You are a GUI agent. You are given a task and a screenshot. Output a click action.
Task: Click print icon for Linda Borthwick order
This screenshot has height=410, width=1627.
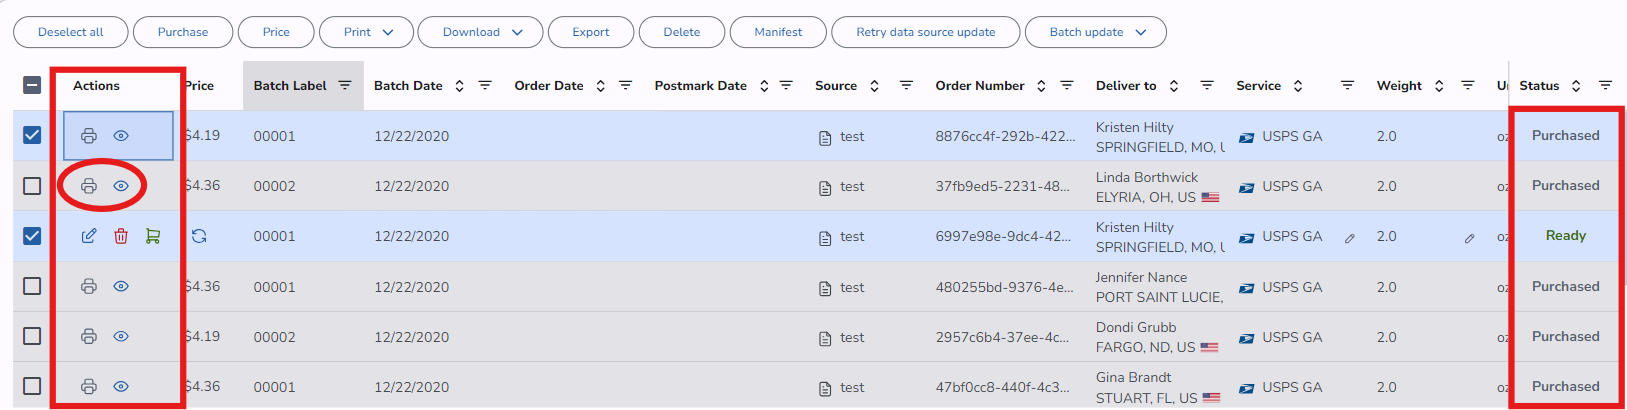click(89, 186)
